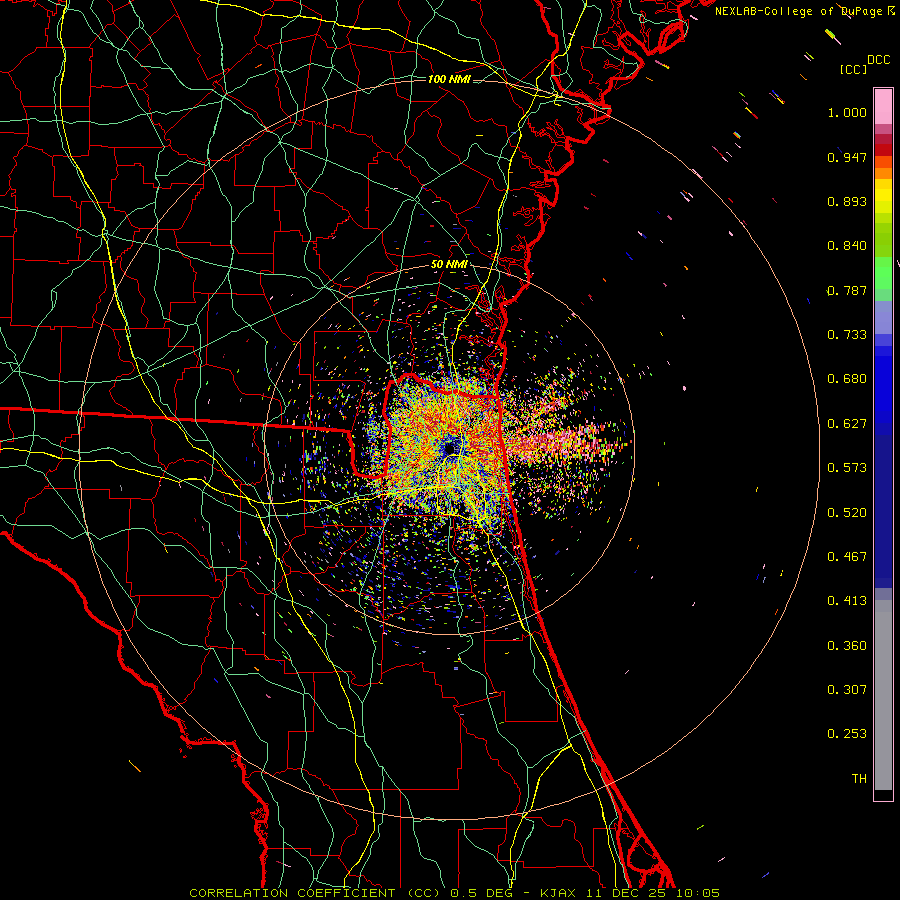
Task: Click the 0.467 scale value
Action: [x=847, y=557]
